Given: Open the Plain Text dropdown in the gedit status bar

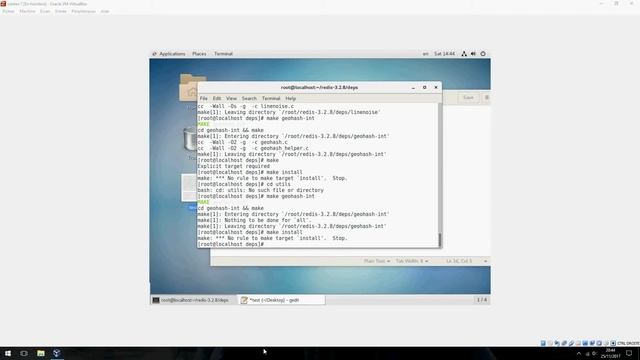Looking at the screenshot, I should click(x=377, y=261).
